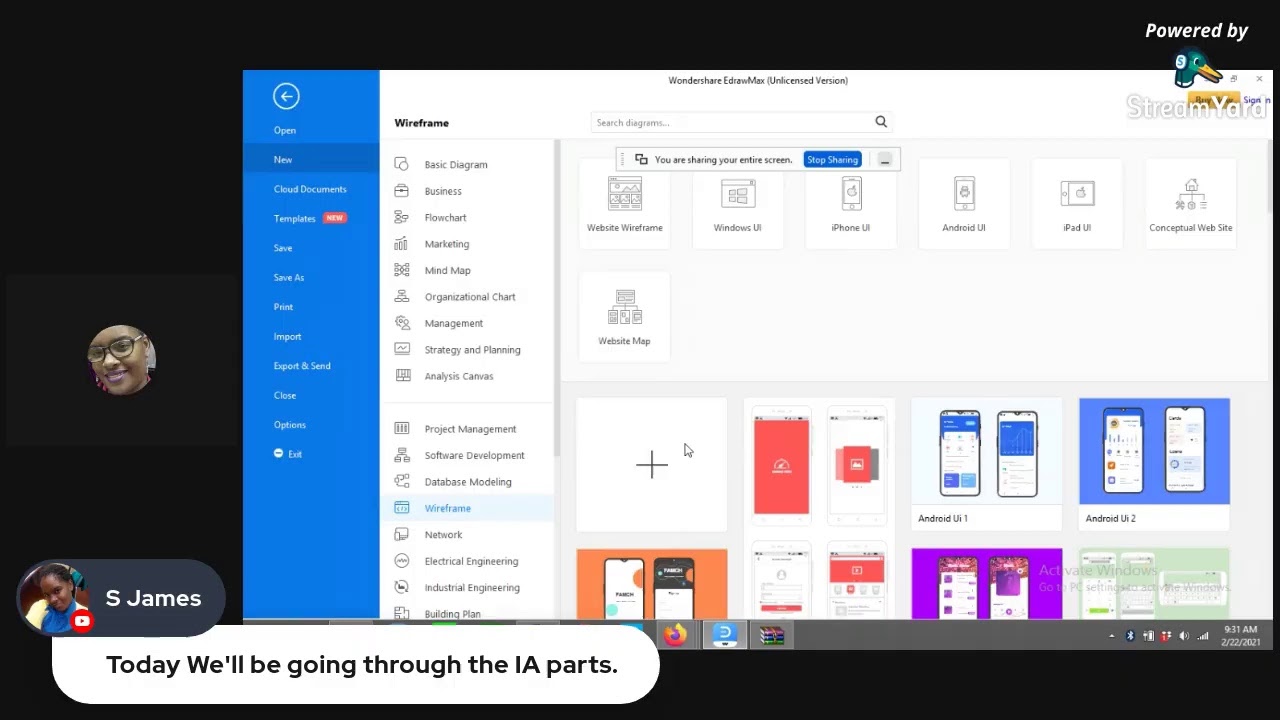
Task: Open the purple phone template thumbnail
Action: 987,584
